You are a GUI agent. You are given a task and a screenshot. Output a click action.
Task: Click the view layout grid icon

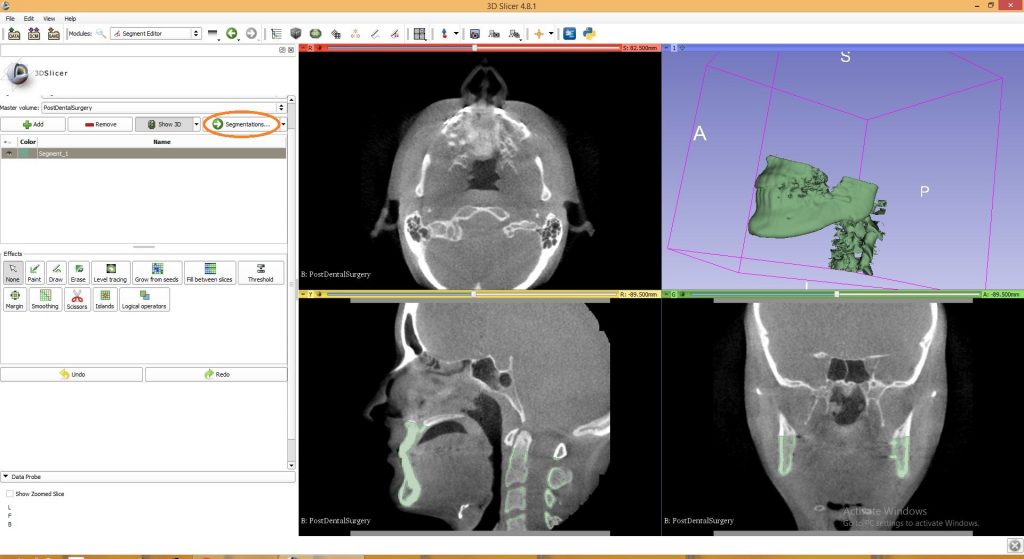tap(420, 33)
